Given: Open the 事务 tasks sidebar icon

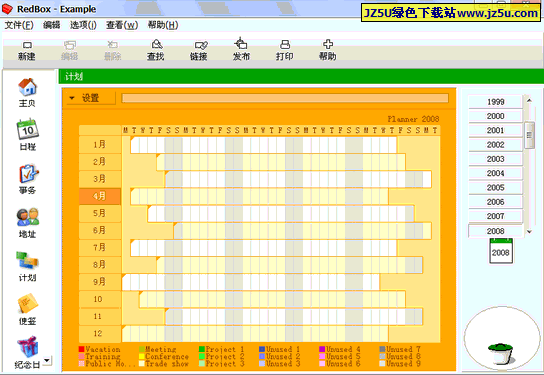Looking at the screenshot, I should point(27,179).
